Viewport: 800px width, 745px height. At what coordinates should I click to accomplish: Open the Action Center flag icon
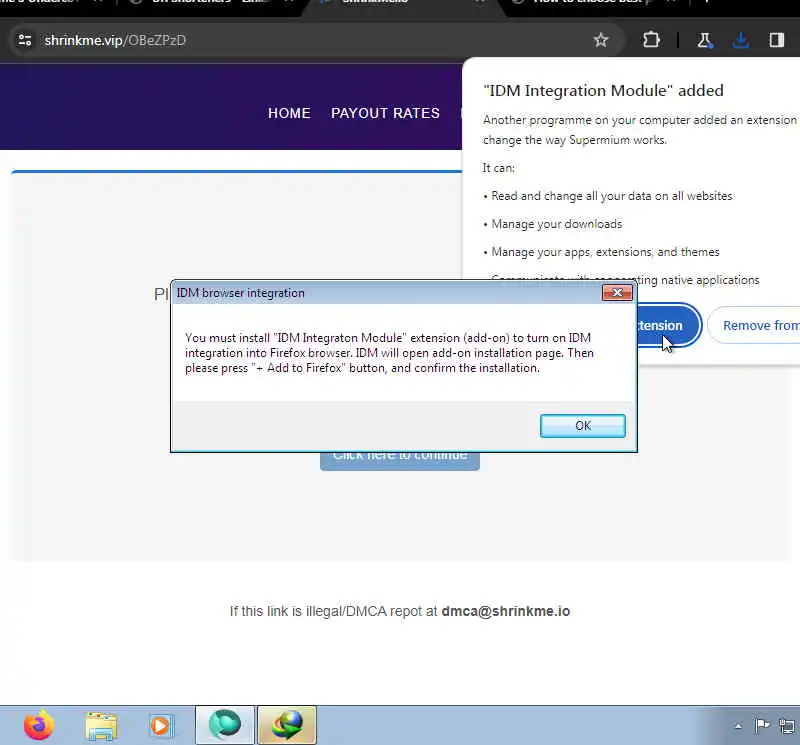click(x=762, y=725)
